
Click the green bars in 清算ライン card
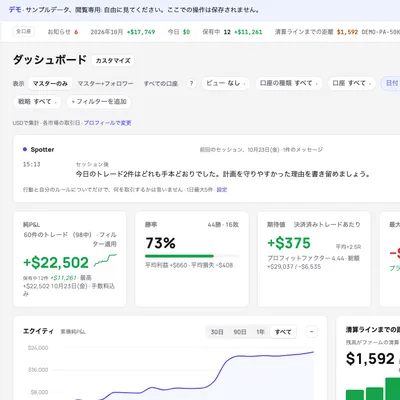coord(373,389)
